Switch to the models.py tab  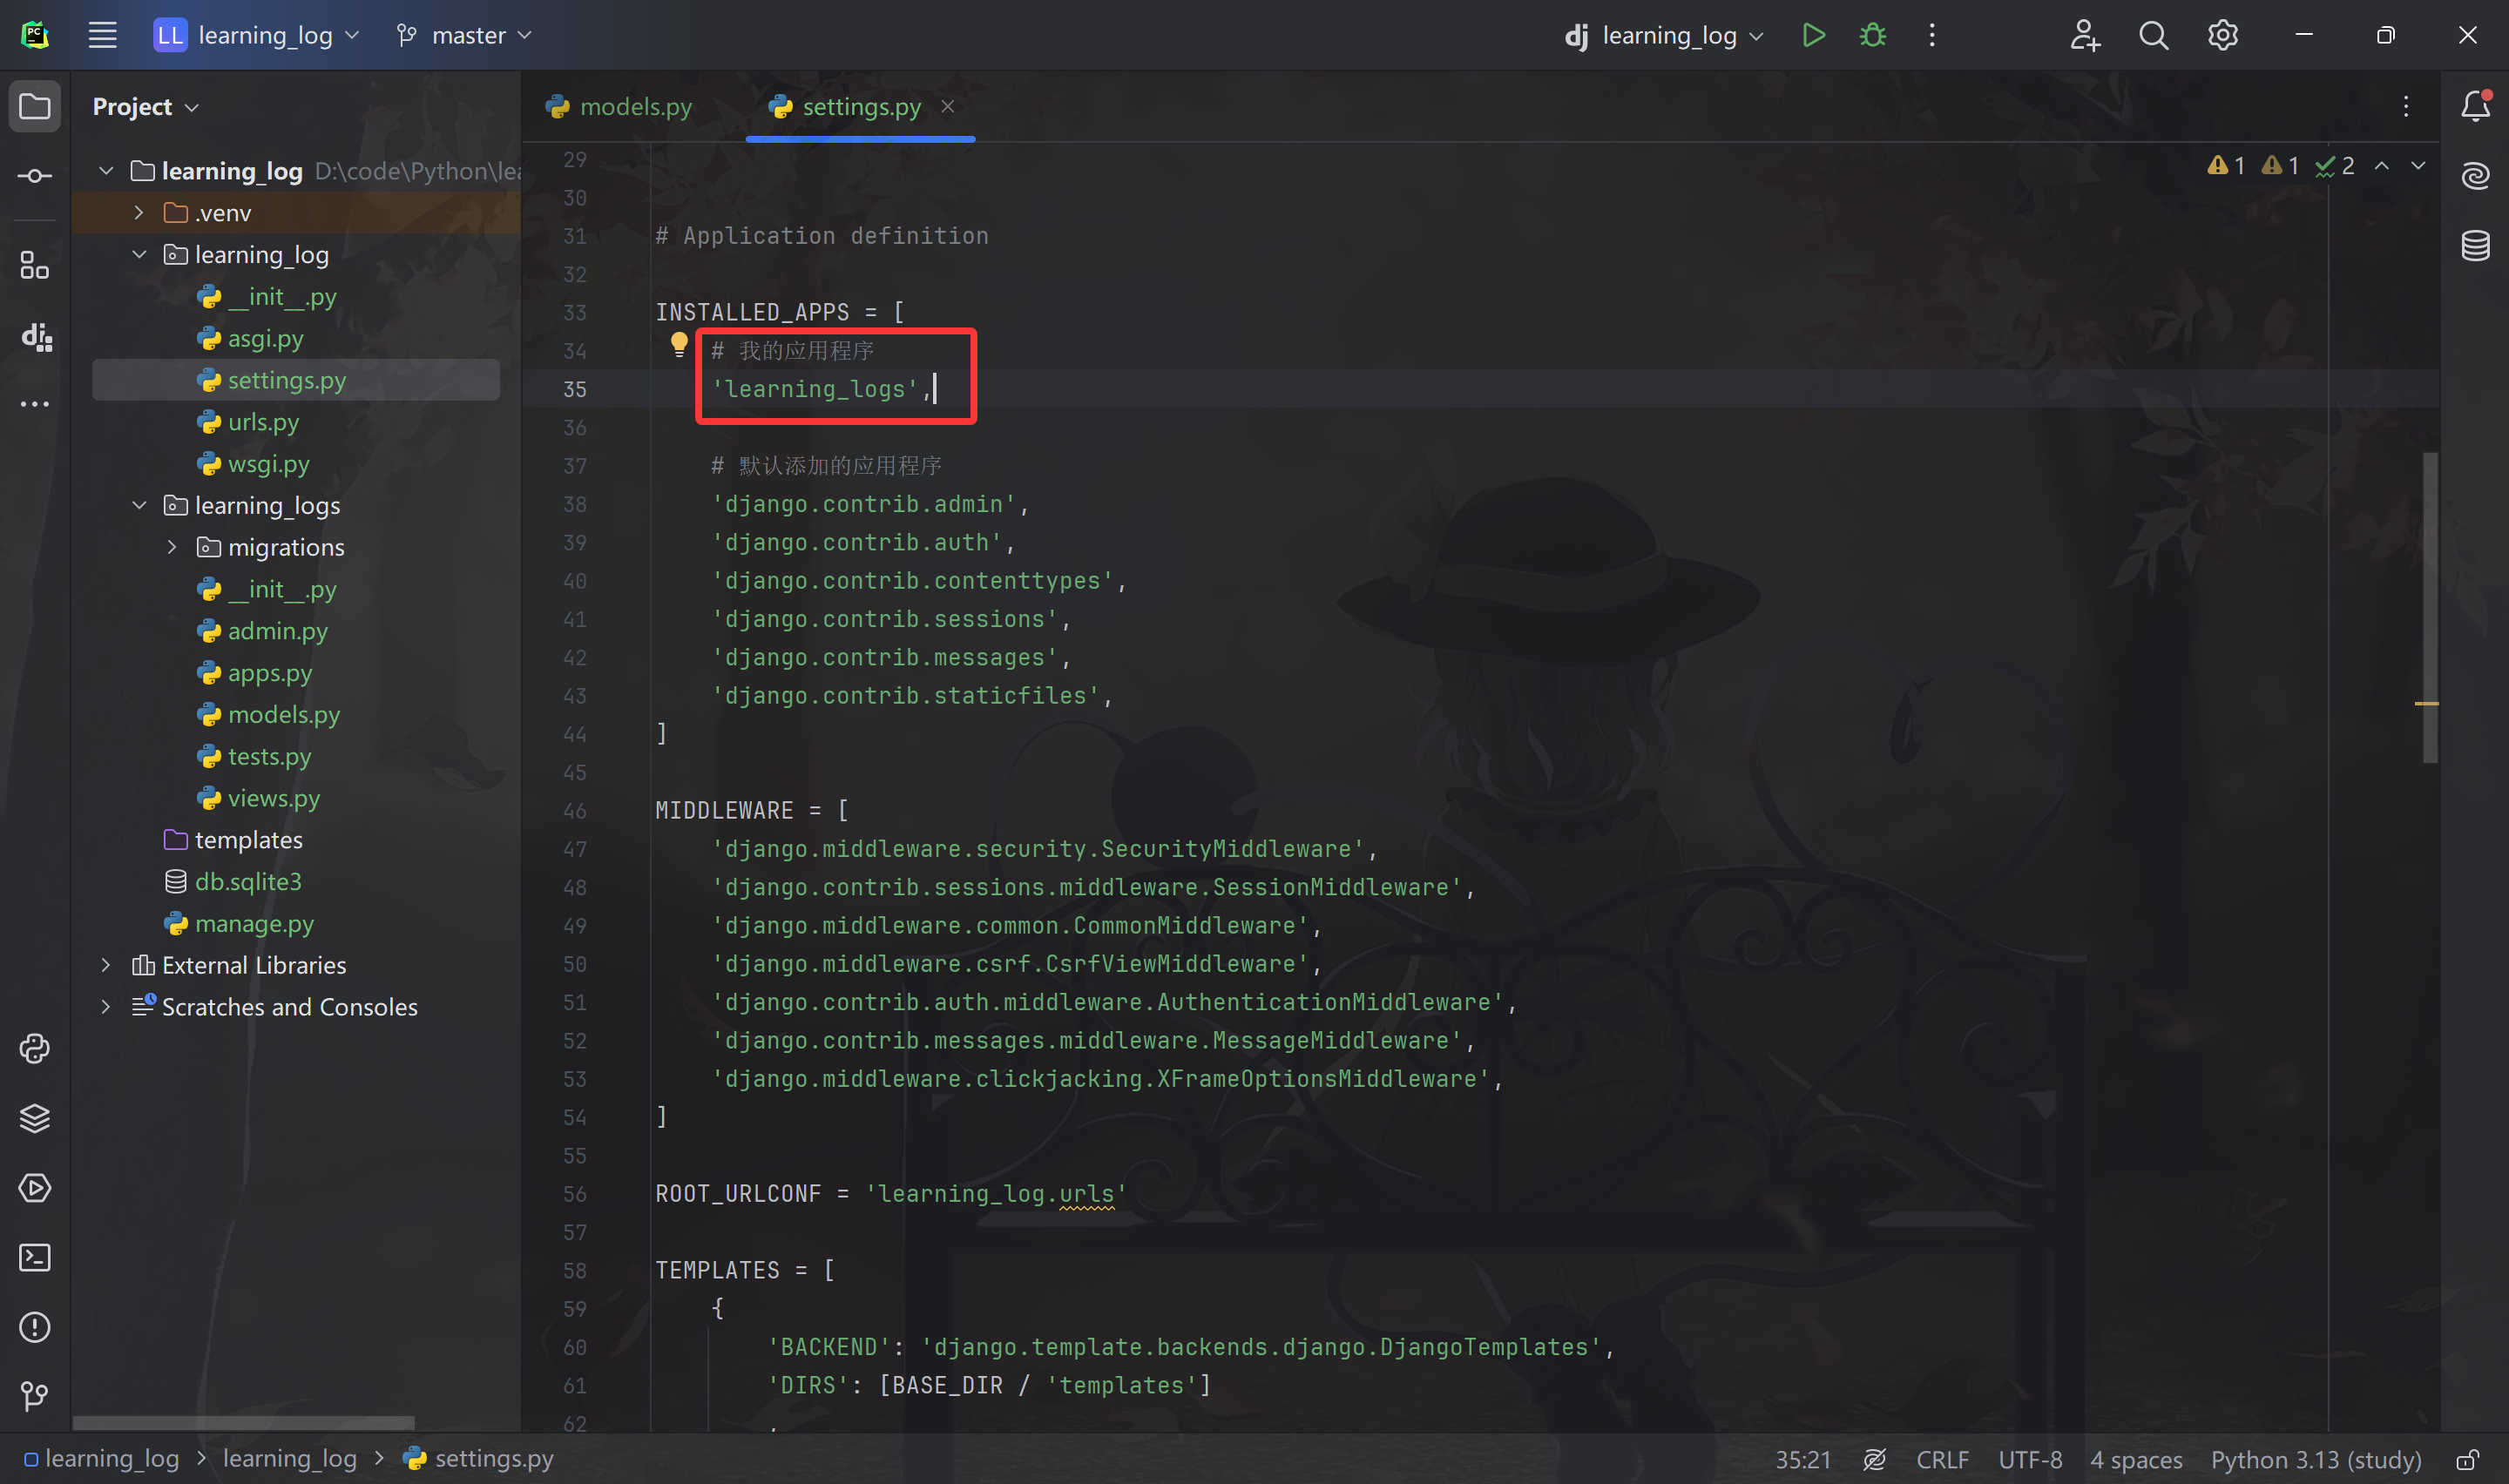[x=620, y=106]
